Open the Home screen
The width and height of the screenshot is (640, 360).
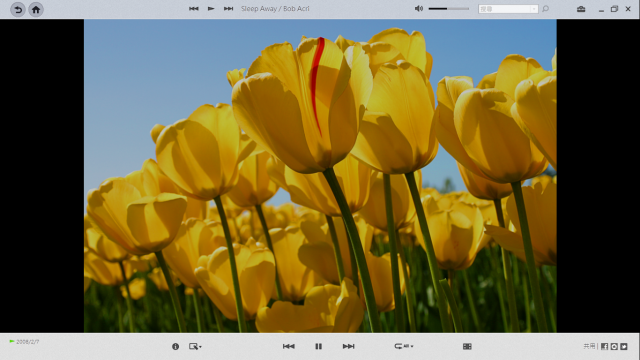click(x=36, y=9)
